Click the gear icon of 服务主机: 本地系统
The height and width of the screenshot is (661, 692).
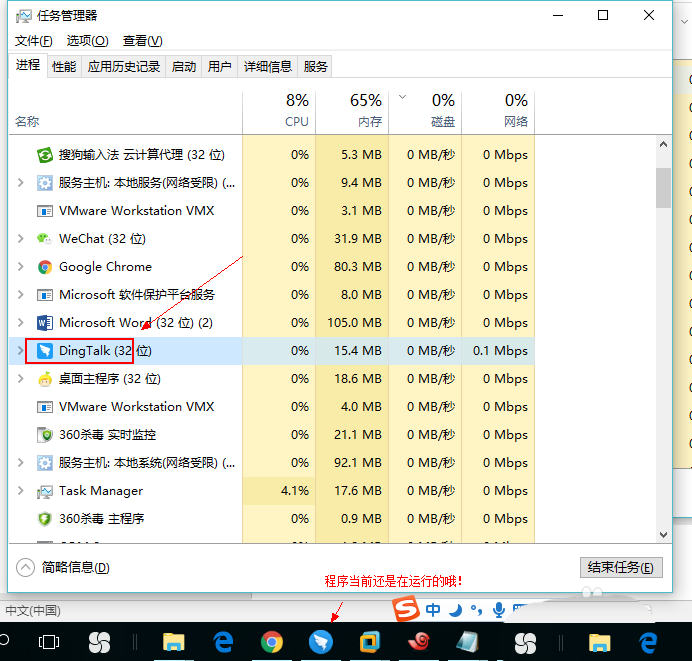45,463
